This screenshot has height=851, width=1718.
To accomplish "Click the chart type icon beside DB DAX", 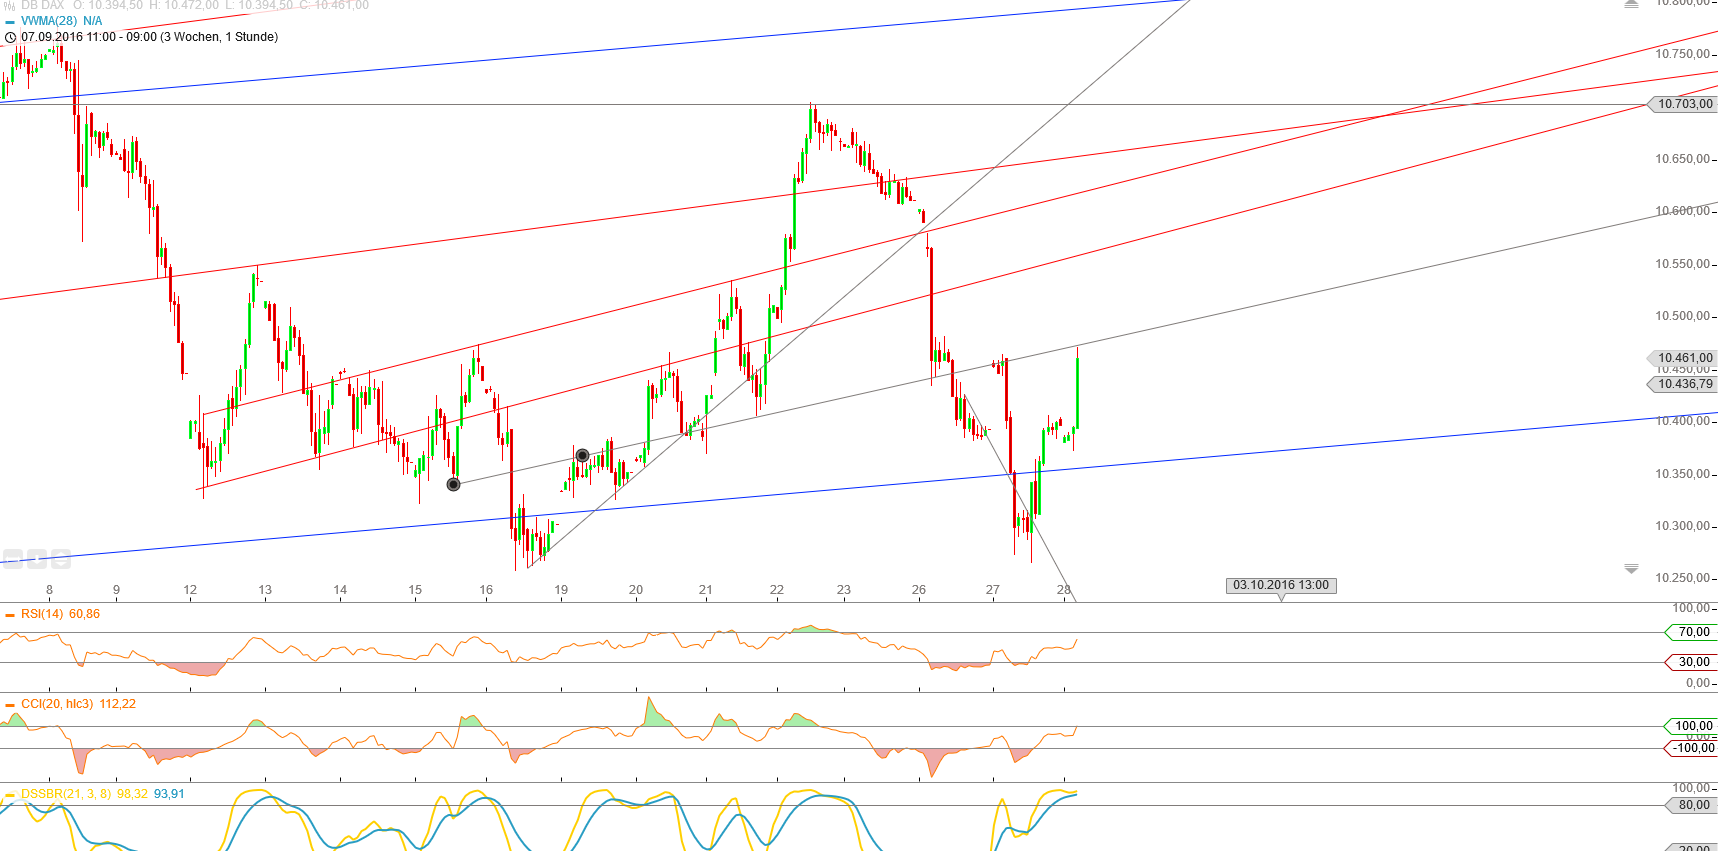I will [x=10, y=5].
